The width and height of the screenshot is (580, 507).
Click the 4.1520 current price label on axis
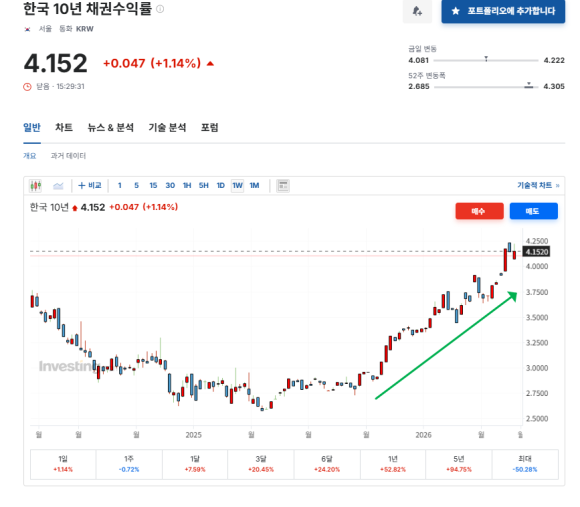click(536, 252)
